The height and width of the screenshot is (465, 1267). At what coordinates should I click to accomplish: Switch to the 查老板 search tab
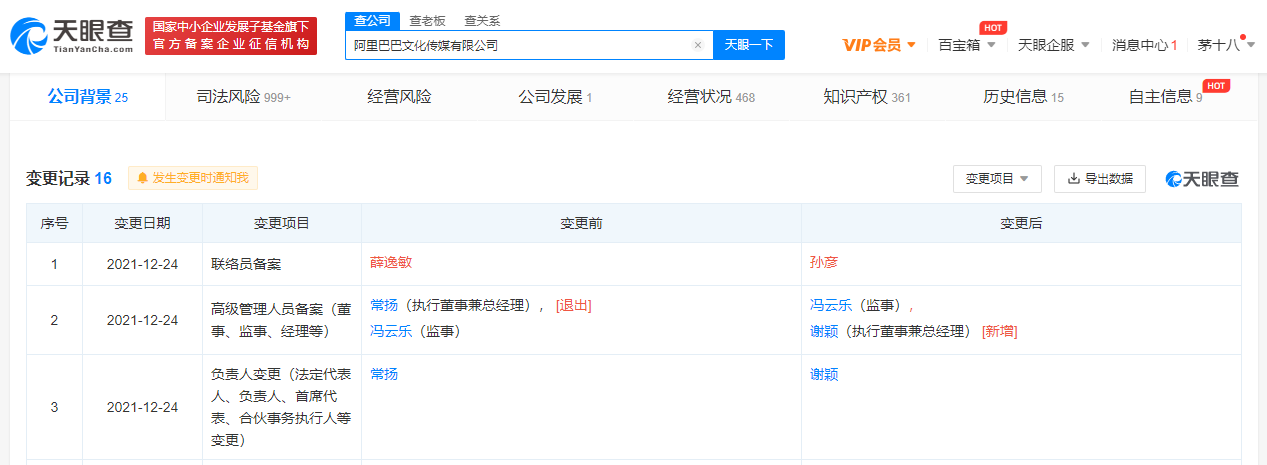coord(427,20)
